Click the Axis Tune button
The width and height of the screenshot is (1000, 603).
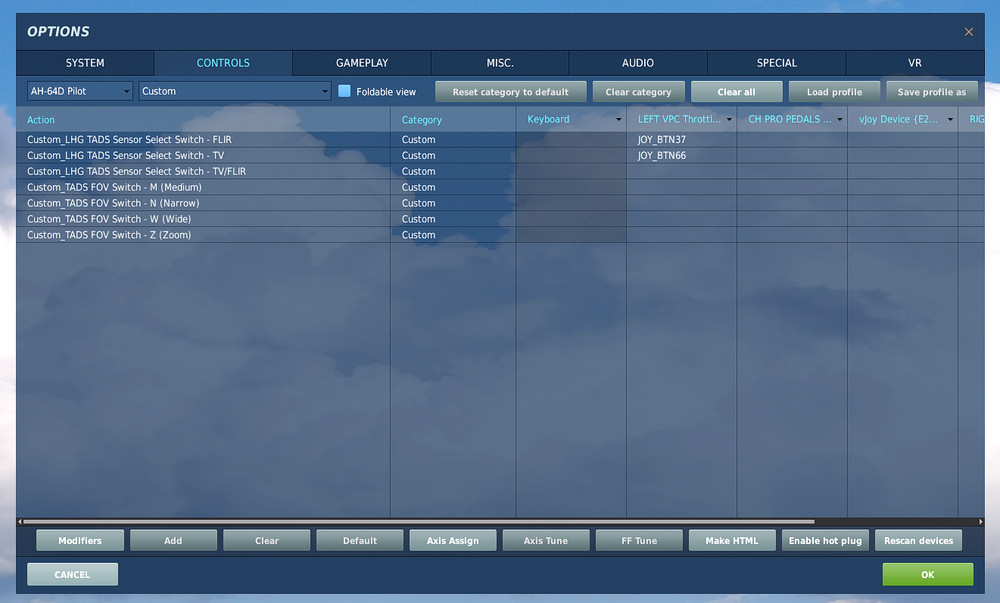546,541
